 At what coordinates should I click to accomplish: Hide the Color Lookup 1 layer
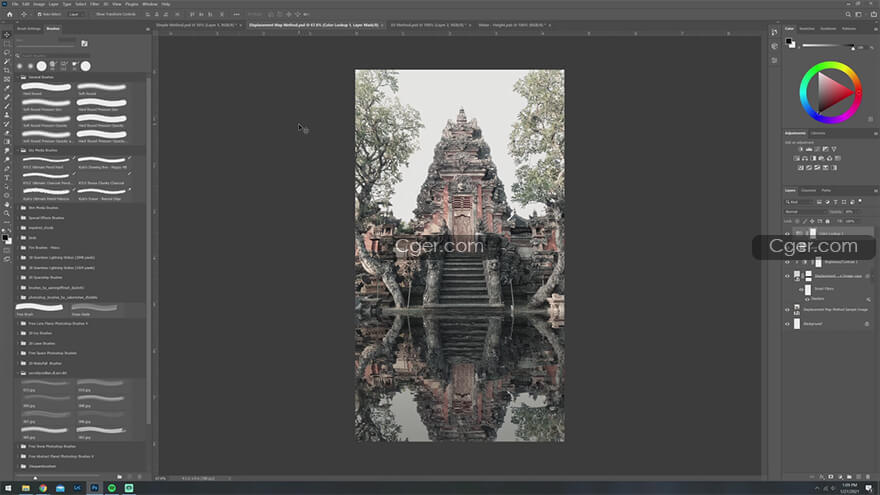[x=787, y=234]
